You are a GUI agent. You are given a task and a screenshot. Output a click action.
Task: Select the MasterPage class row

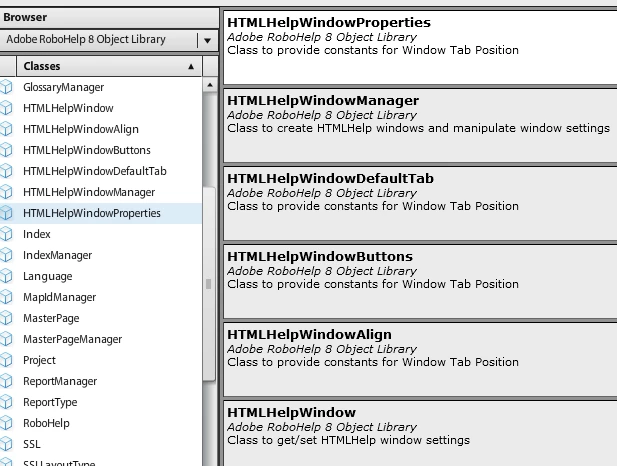(101, 318)
